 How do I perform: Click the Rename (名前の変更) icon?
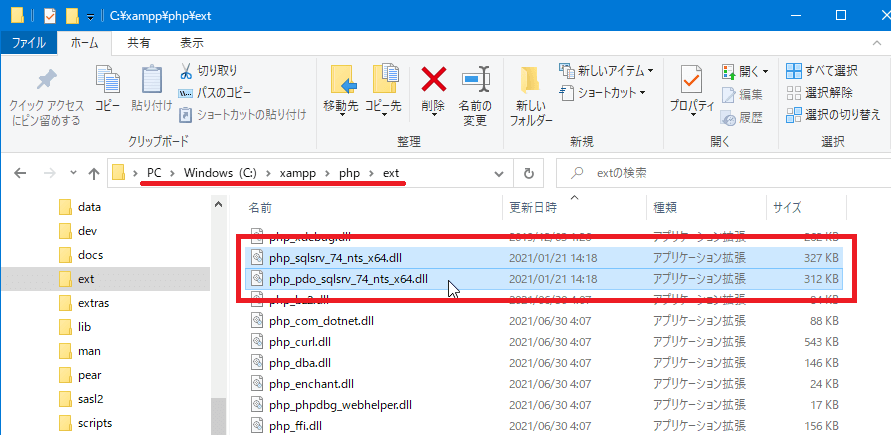point(473,80)
